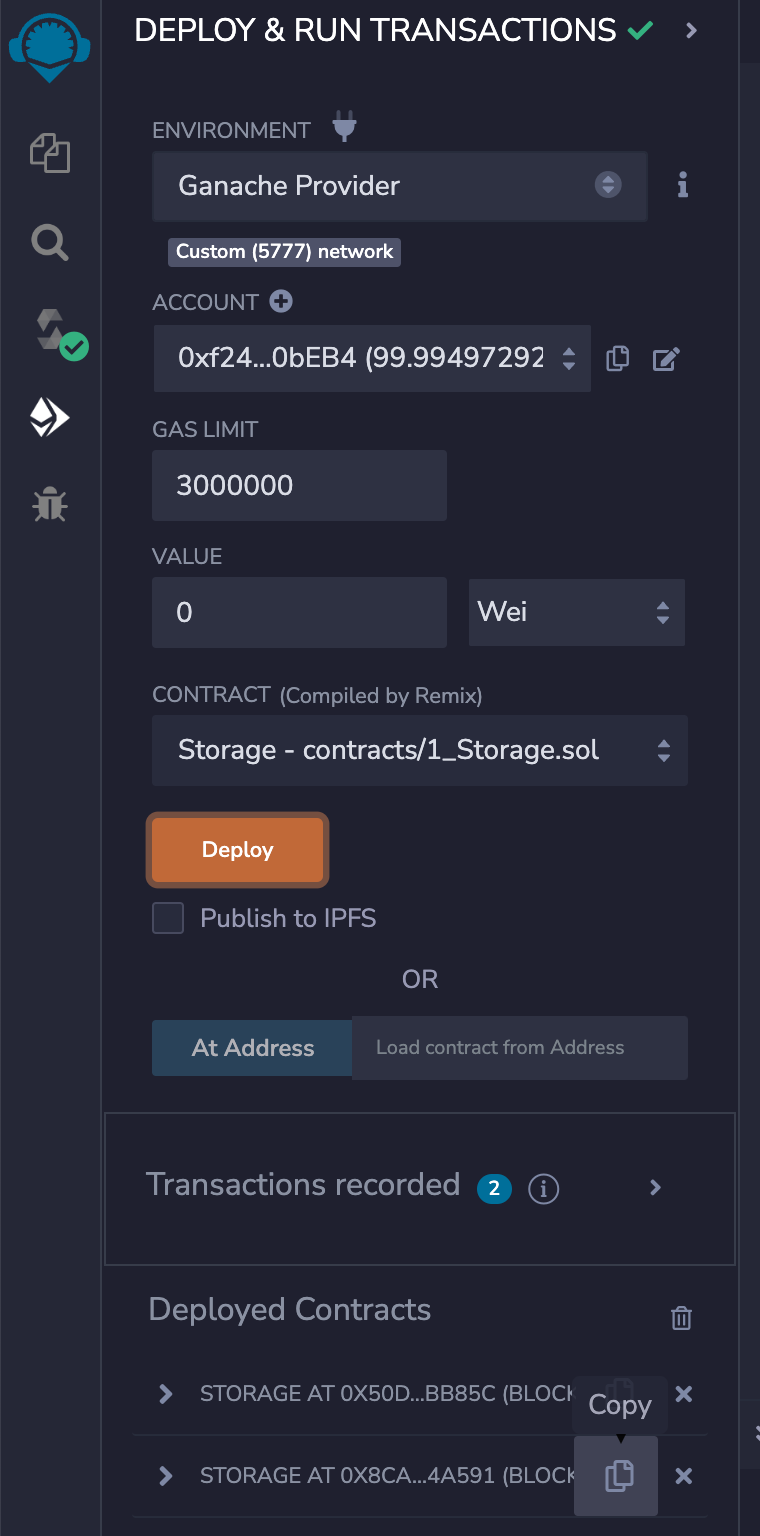Click the edit account sign-message icon
760x1536 pixels.
pyautogui.click(x=666, y=358)
